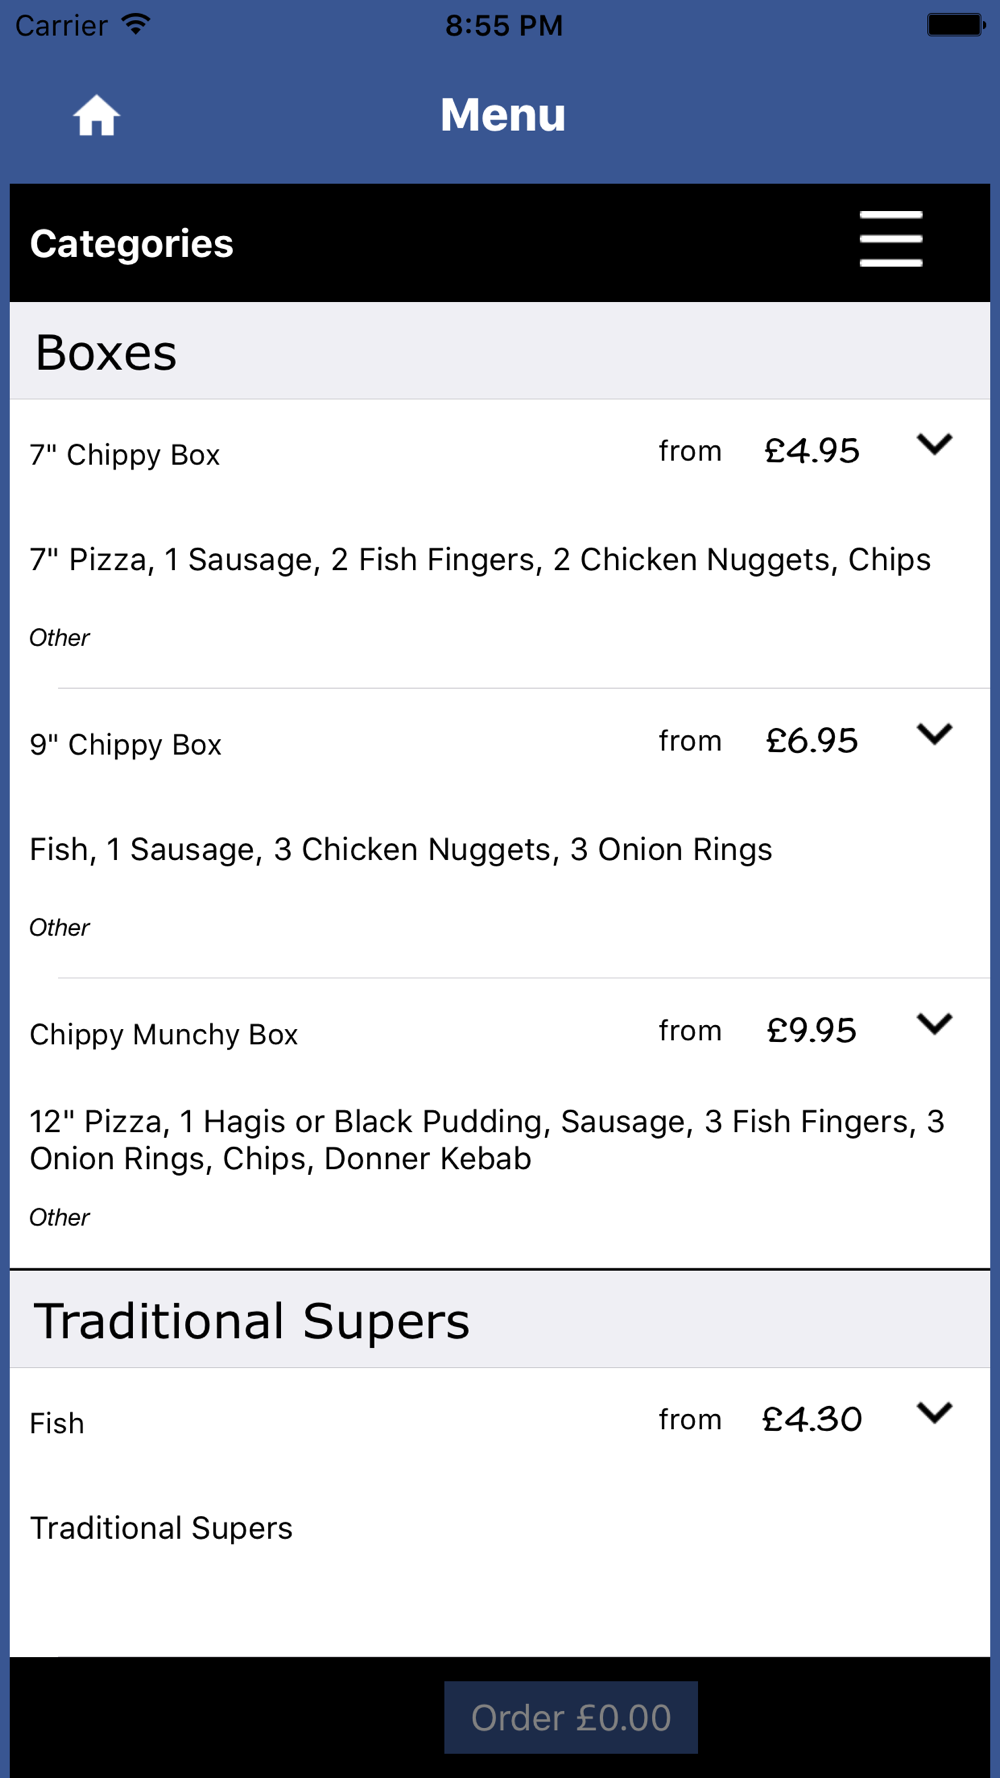Tap the Categories bar label
This screenshot has width=1000, height=1778.
[131, 244]
